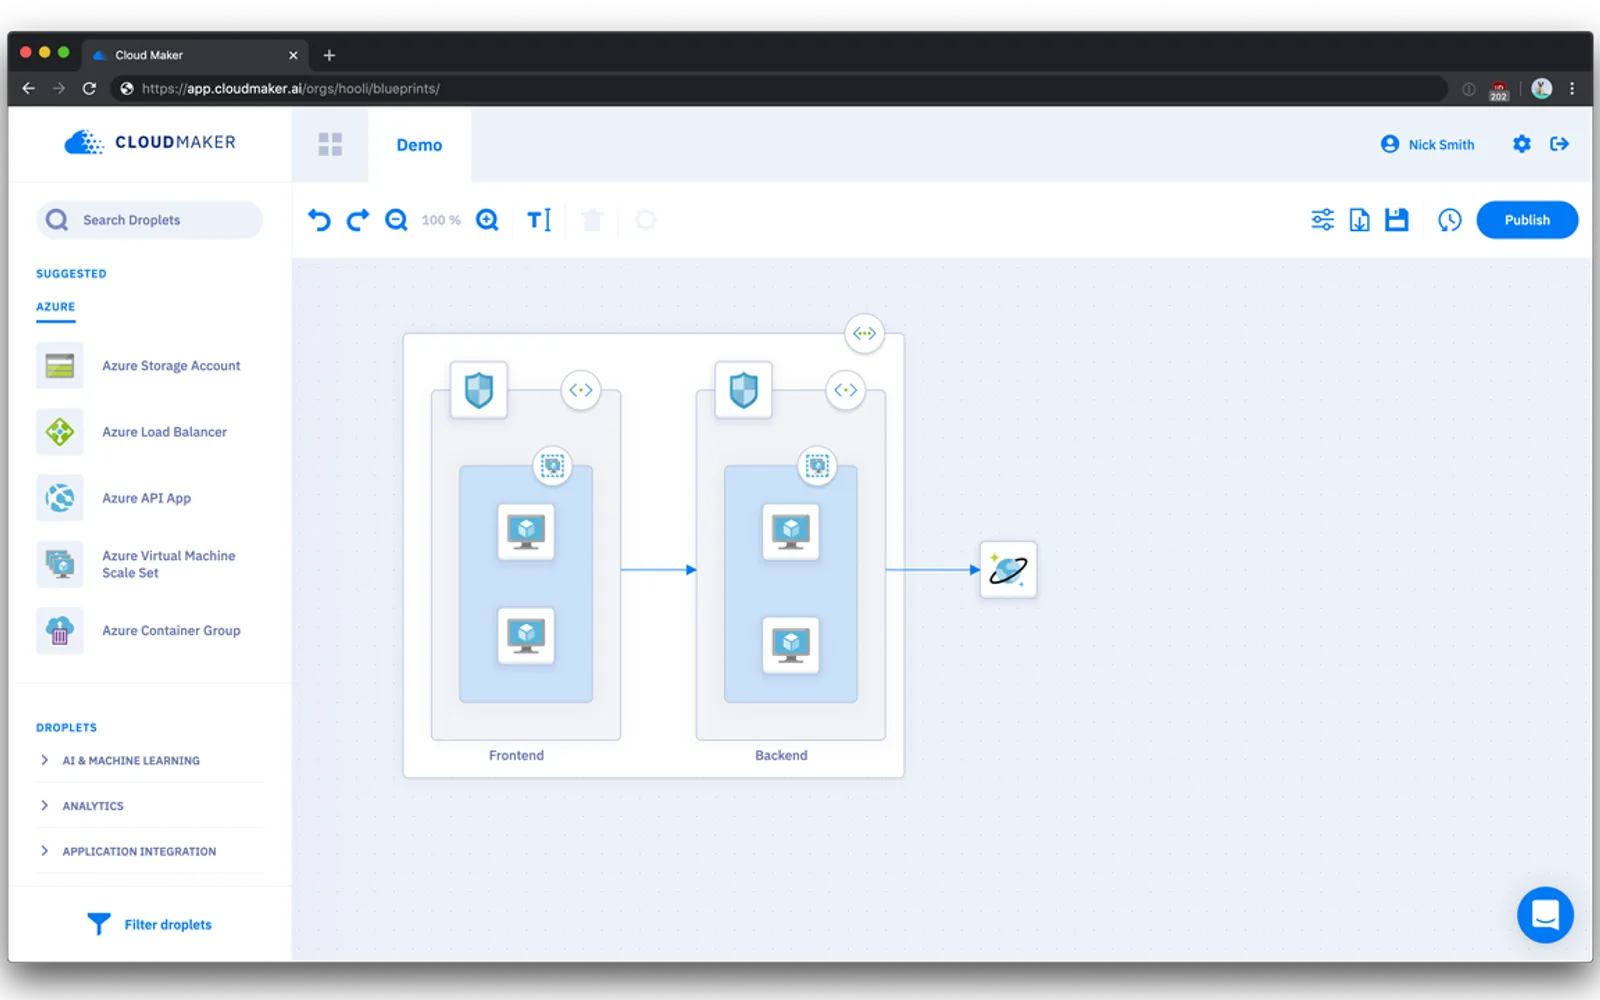Open the version history clock icon
This screenshot has height=1000, width=1600.
(x=1449, y=220)
